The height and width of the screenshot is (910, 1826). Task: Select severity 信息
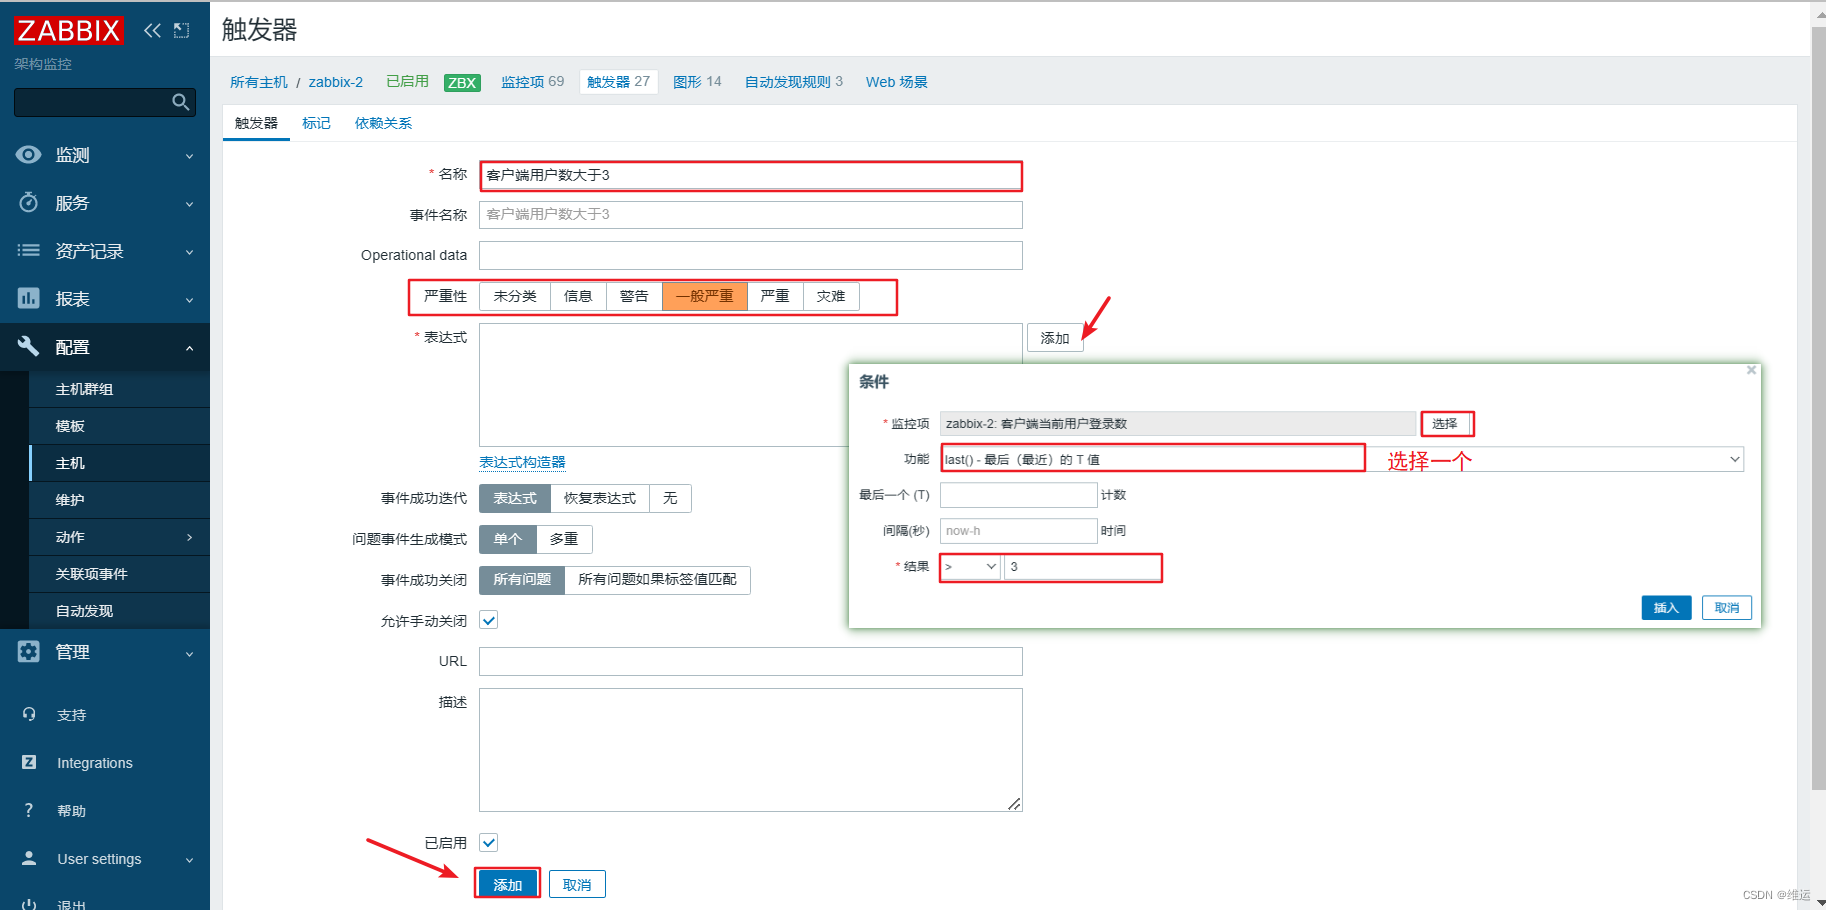[x=578, y=296]
